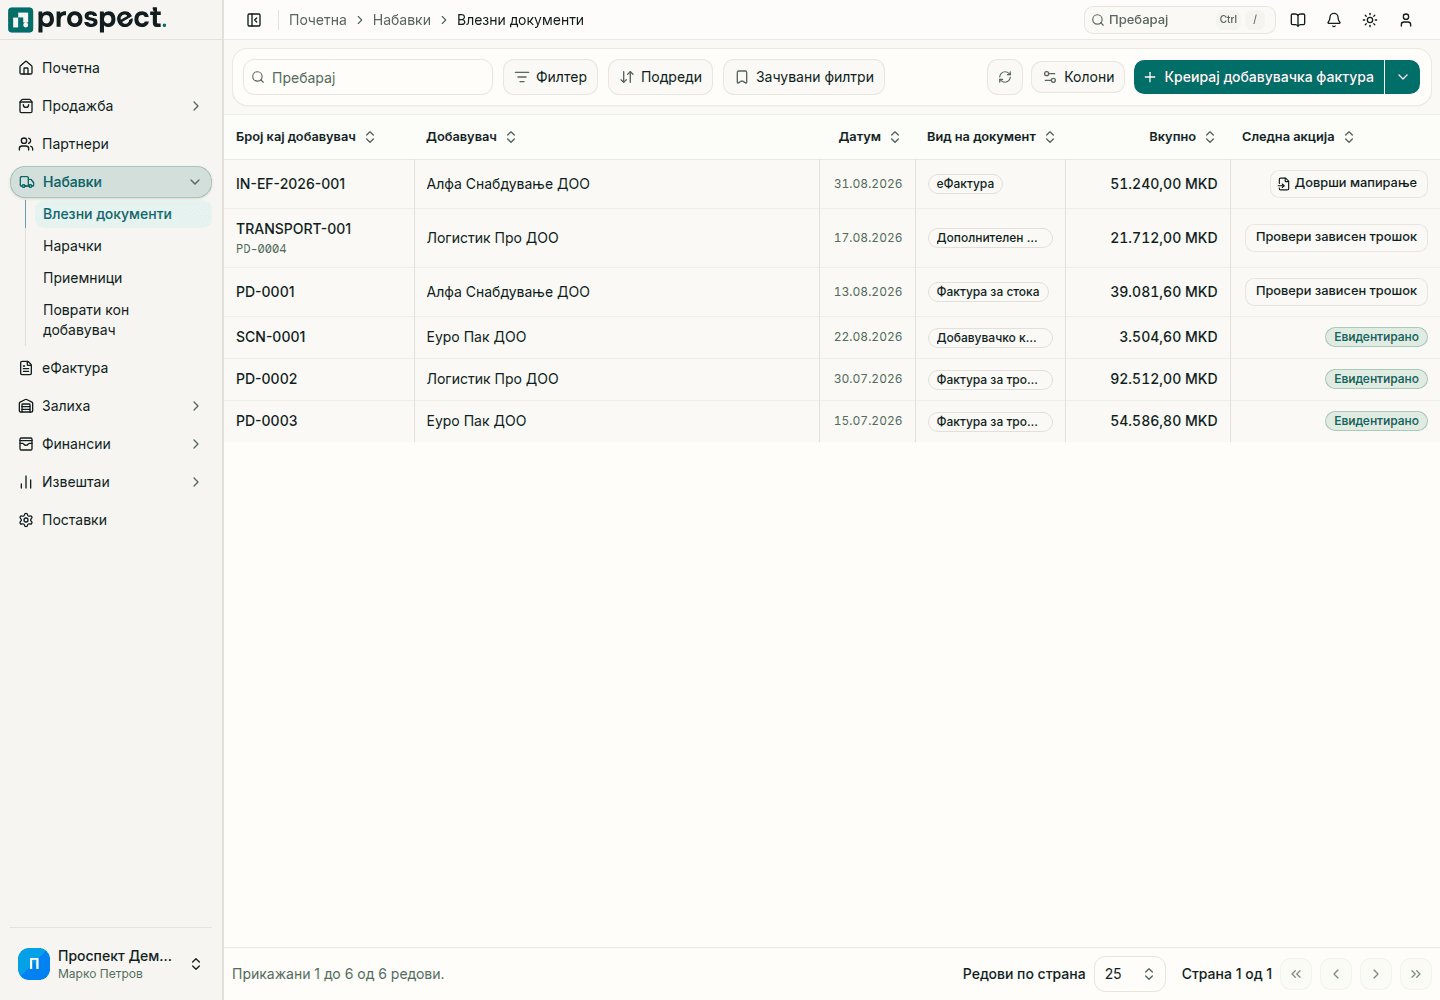
Task: Sort by Датум column
Action: [x=869, y=137]
